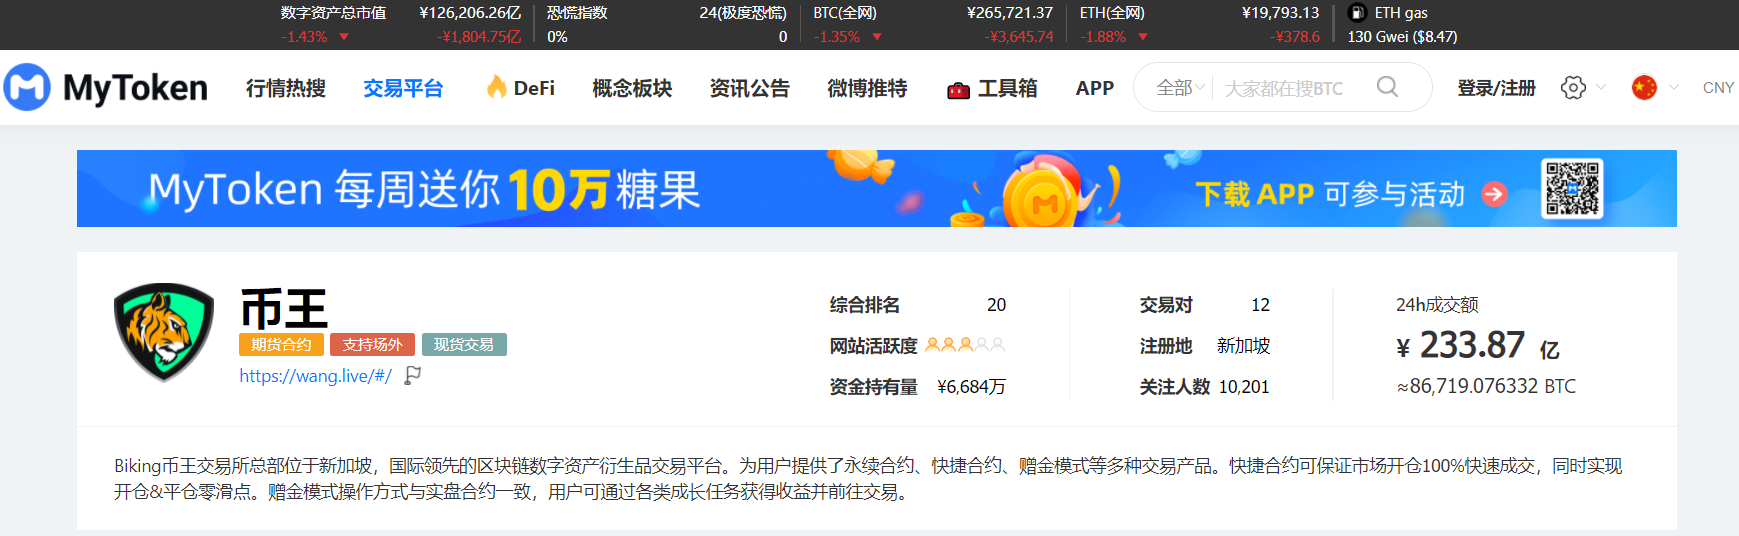Click the red arrow beside -1.88%
This screenshot has width=1739, height=536.
point(1143,37)
